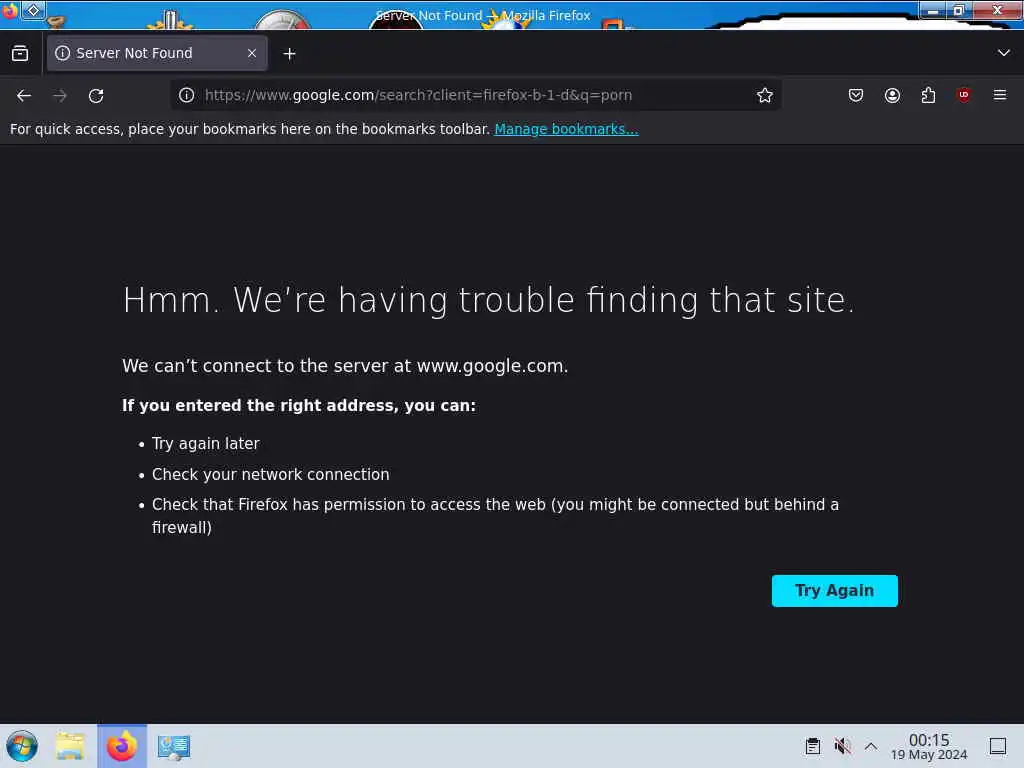Toggle the muted volume tray icon
The image size is (1024, 768).
842,746
